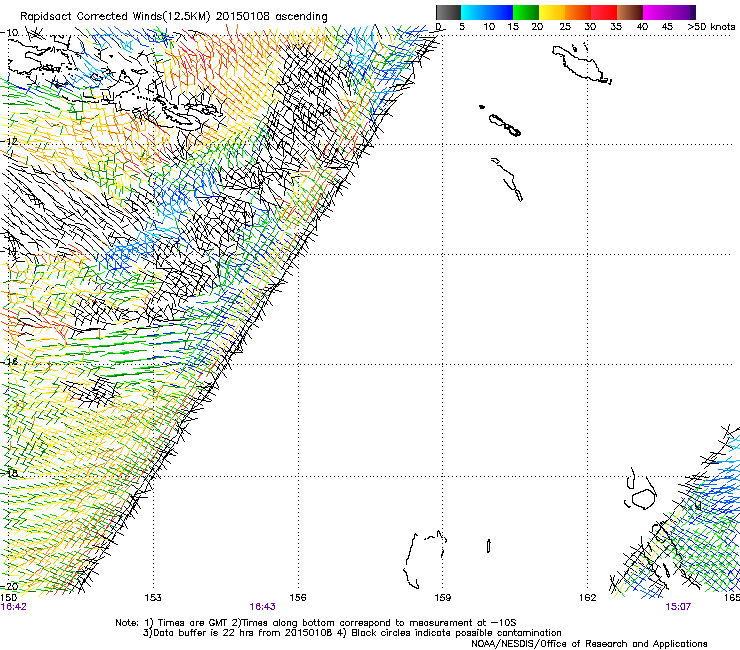Pick the red 30-35 knots legend swatch
This screenshot has height=650, width=740.
pos(604,12)
